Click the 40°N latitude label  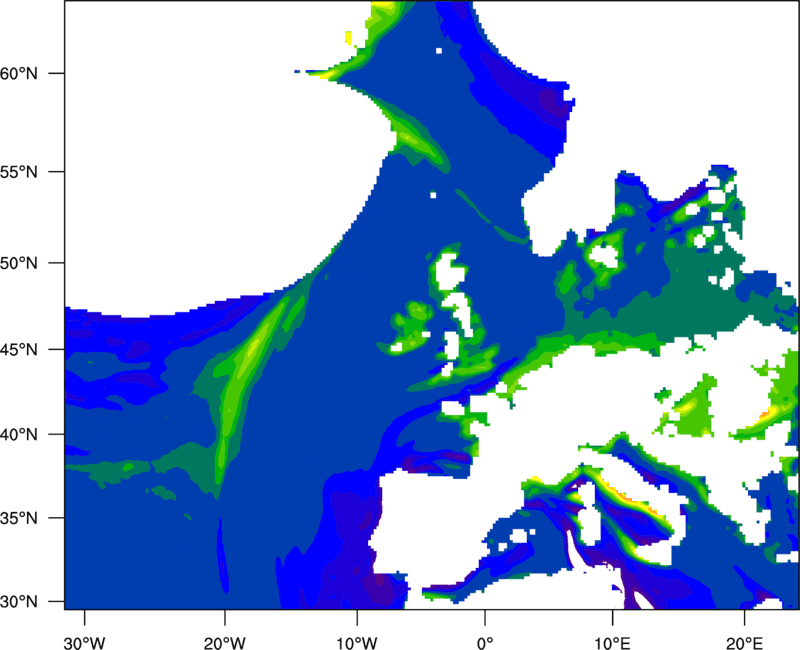pos(19,435)
